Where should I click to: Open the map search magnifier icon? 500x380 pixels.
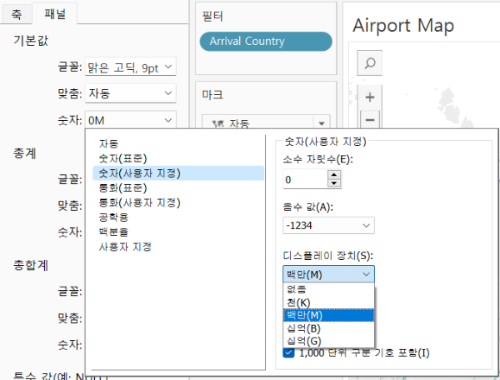[370, 63]
